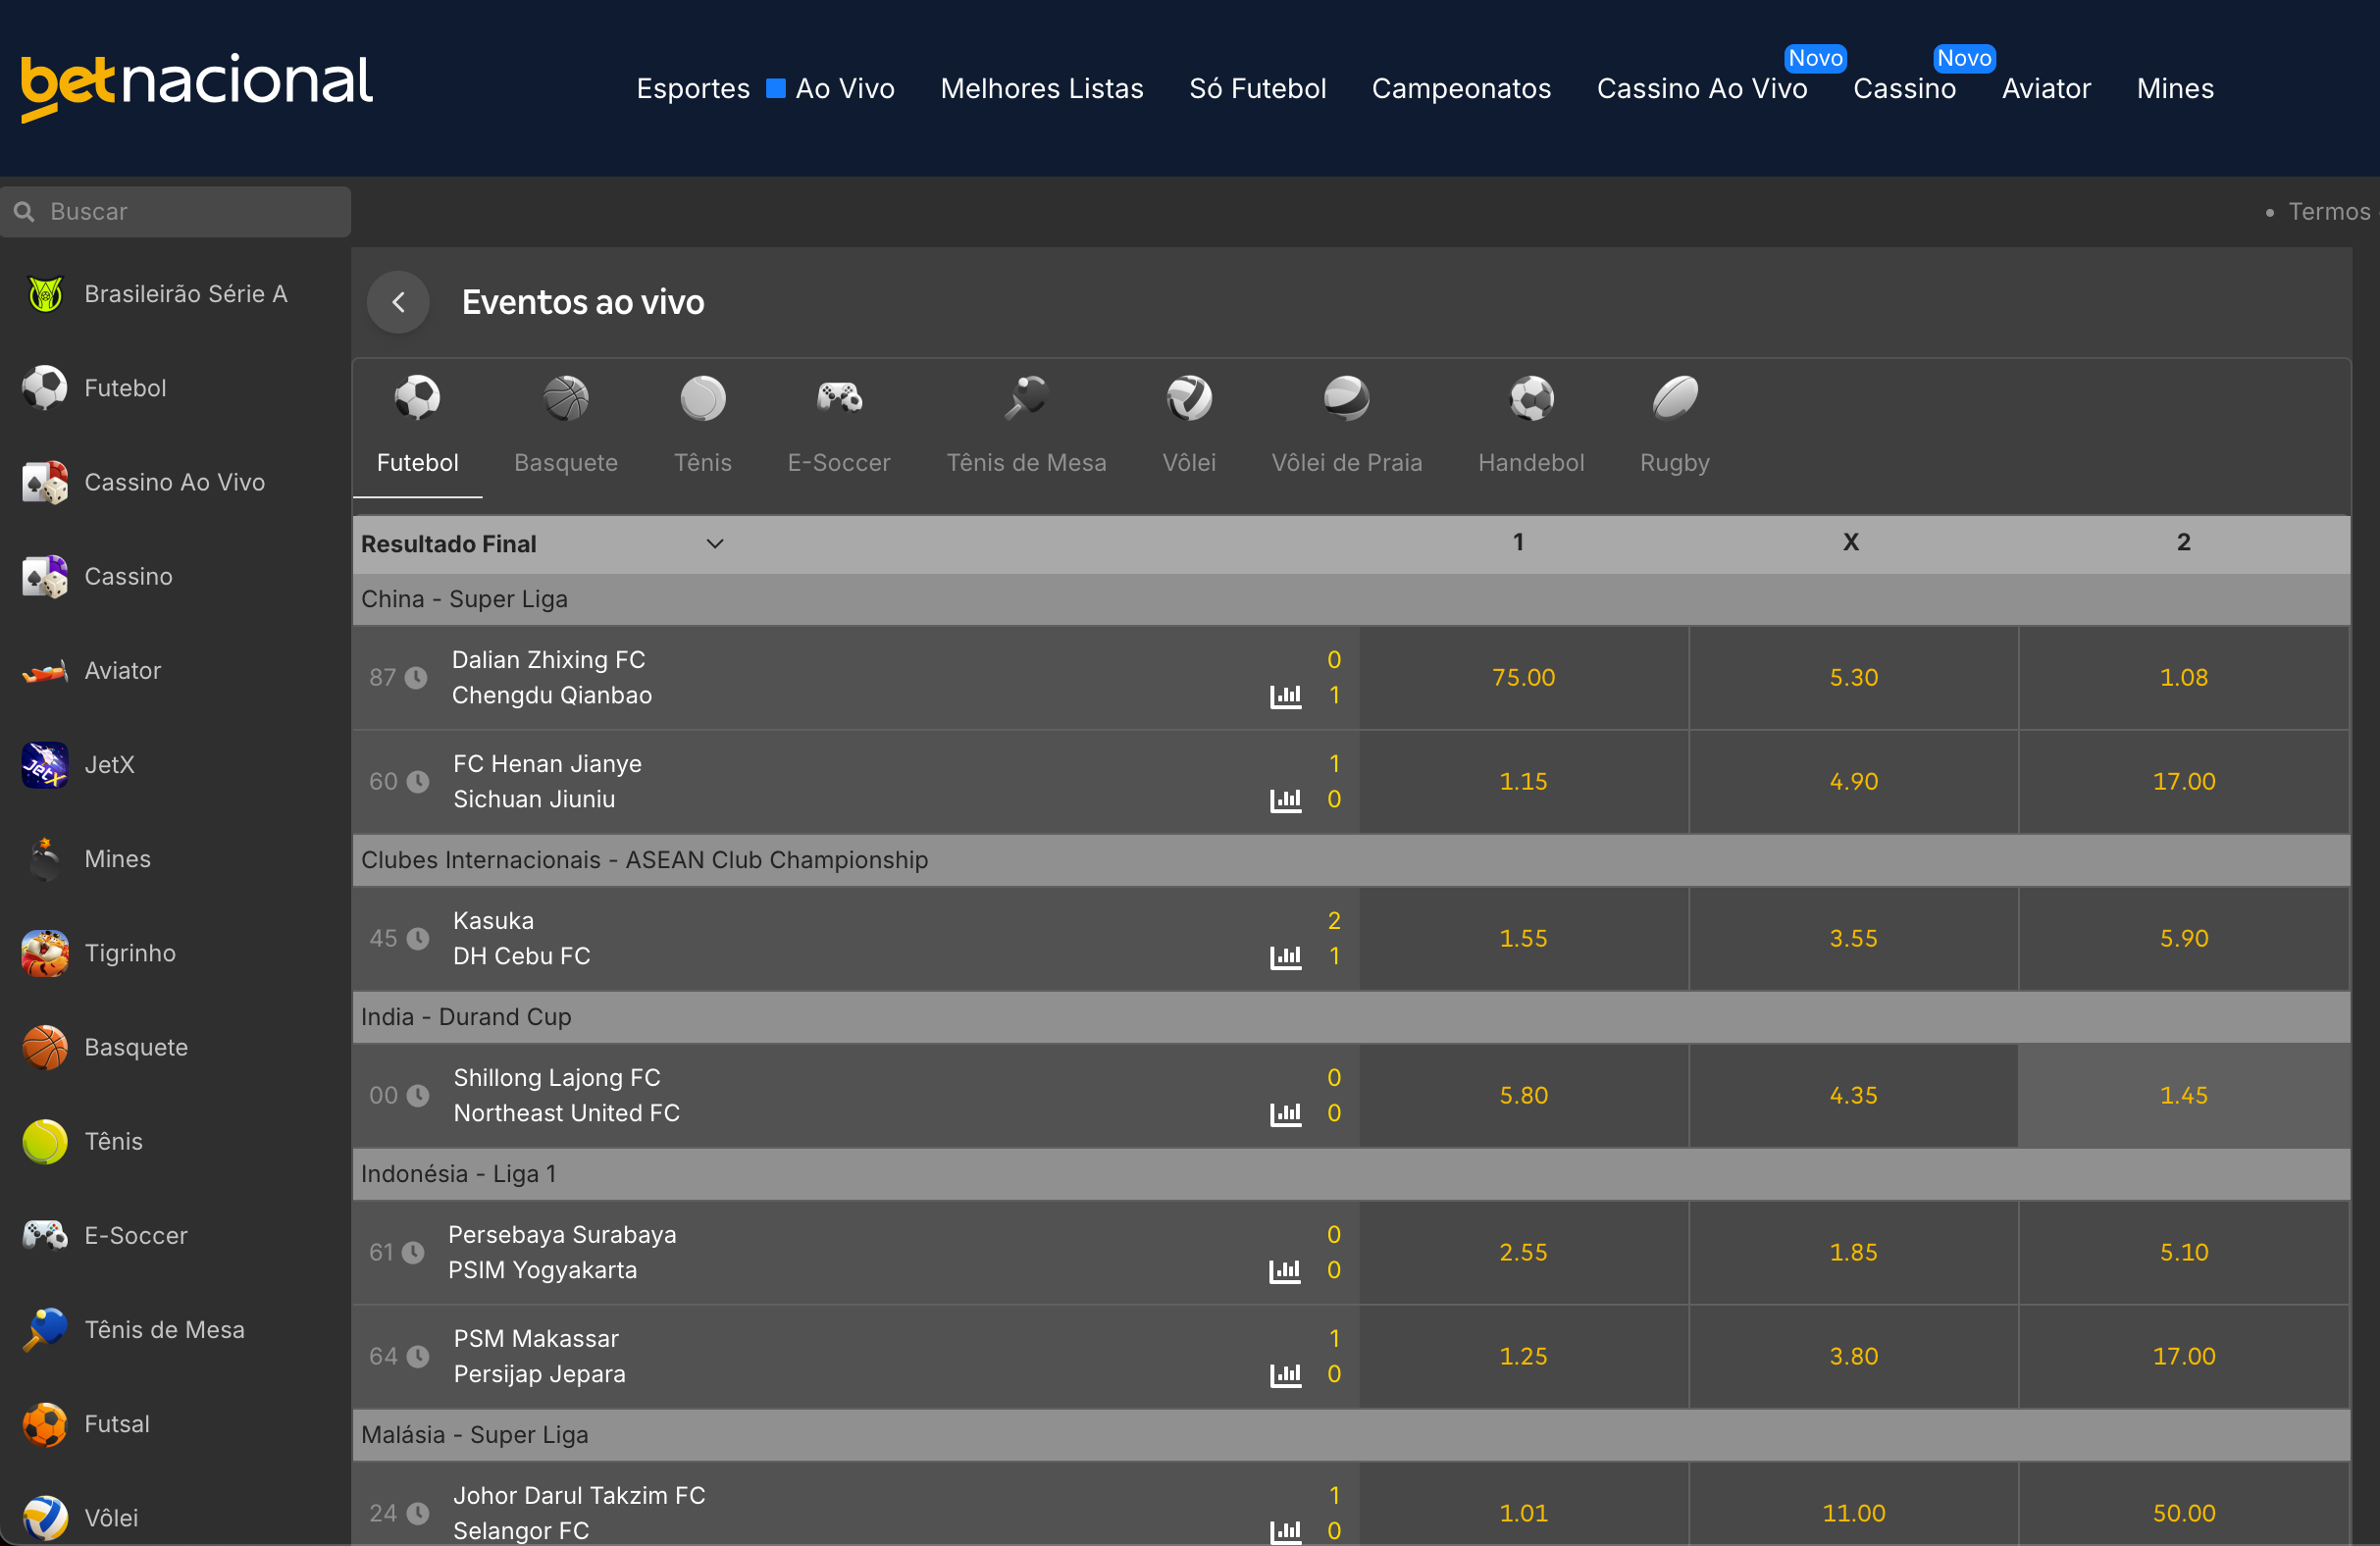Toggle 1.45 odds for Northeast United FC

click(x=2183, y=1095)
